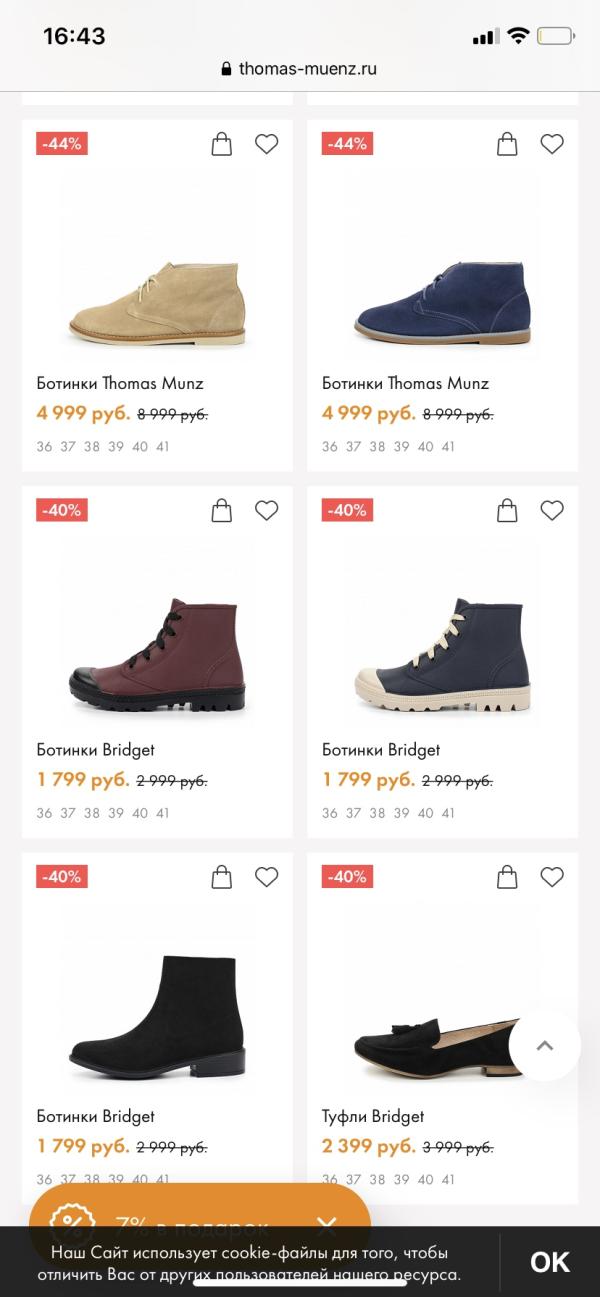The height and width of the screenshot is (1297, 600).
Task: Add Bridget loafers to shopping bag
Action: (x=507, y=877)
